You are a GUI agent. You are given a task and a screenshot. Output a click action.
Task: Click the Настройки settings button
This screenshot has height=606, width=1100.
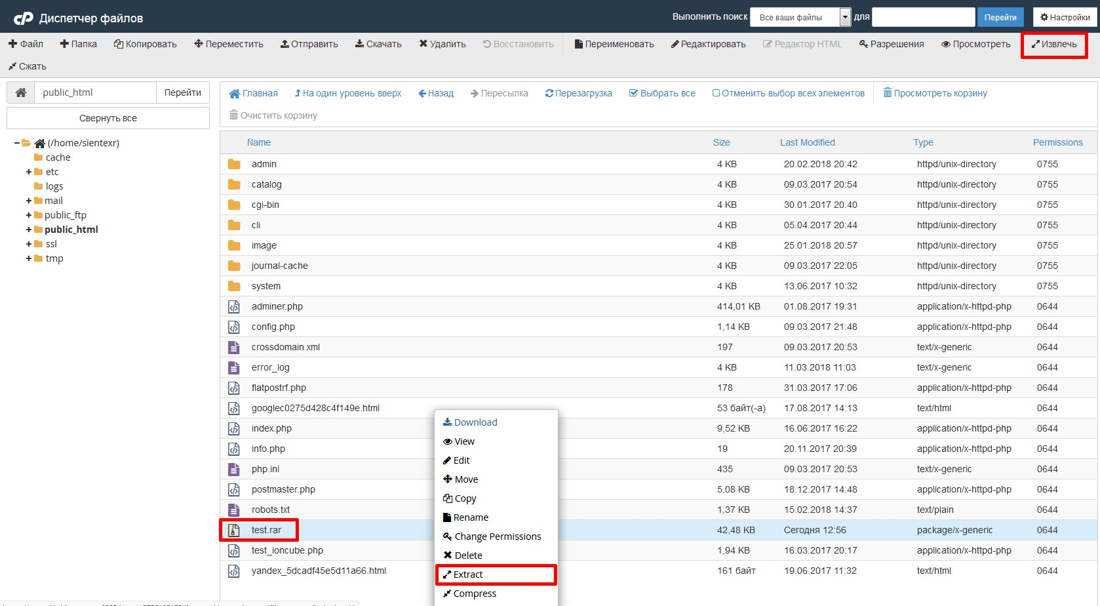1064,17
